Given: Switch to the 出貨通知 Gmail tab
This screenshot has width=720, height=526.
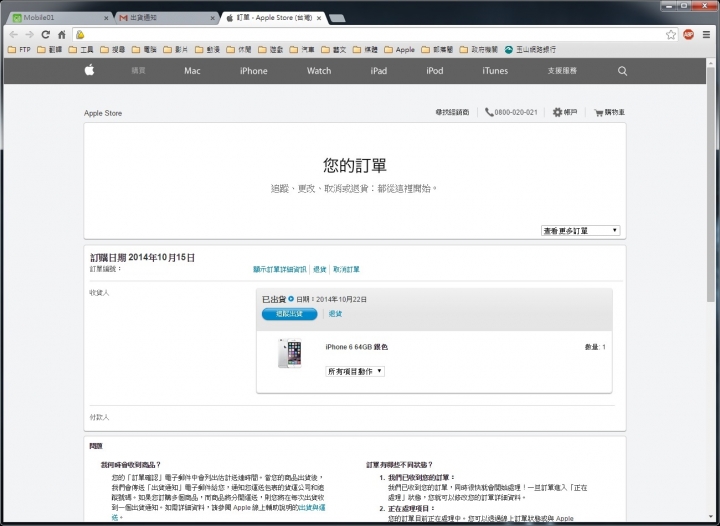Looking at the screenshot, I should 166,18.
